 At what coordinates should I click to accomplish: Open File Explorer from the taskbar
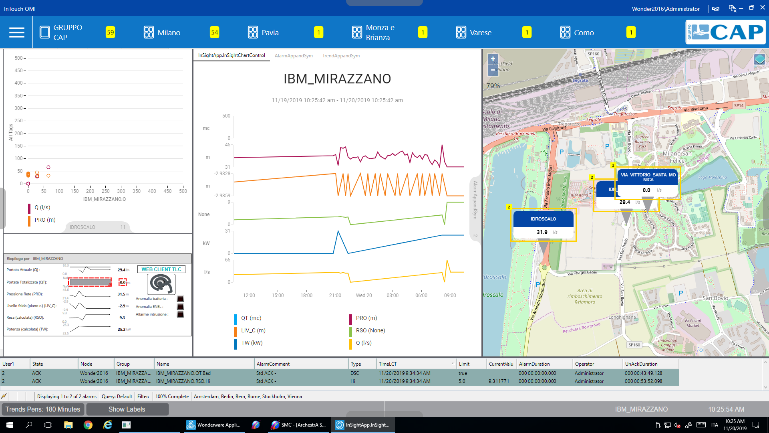tap(68, 425)
